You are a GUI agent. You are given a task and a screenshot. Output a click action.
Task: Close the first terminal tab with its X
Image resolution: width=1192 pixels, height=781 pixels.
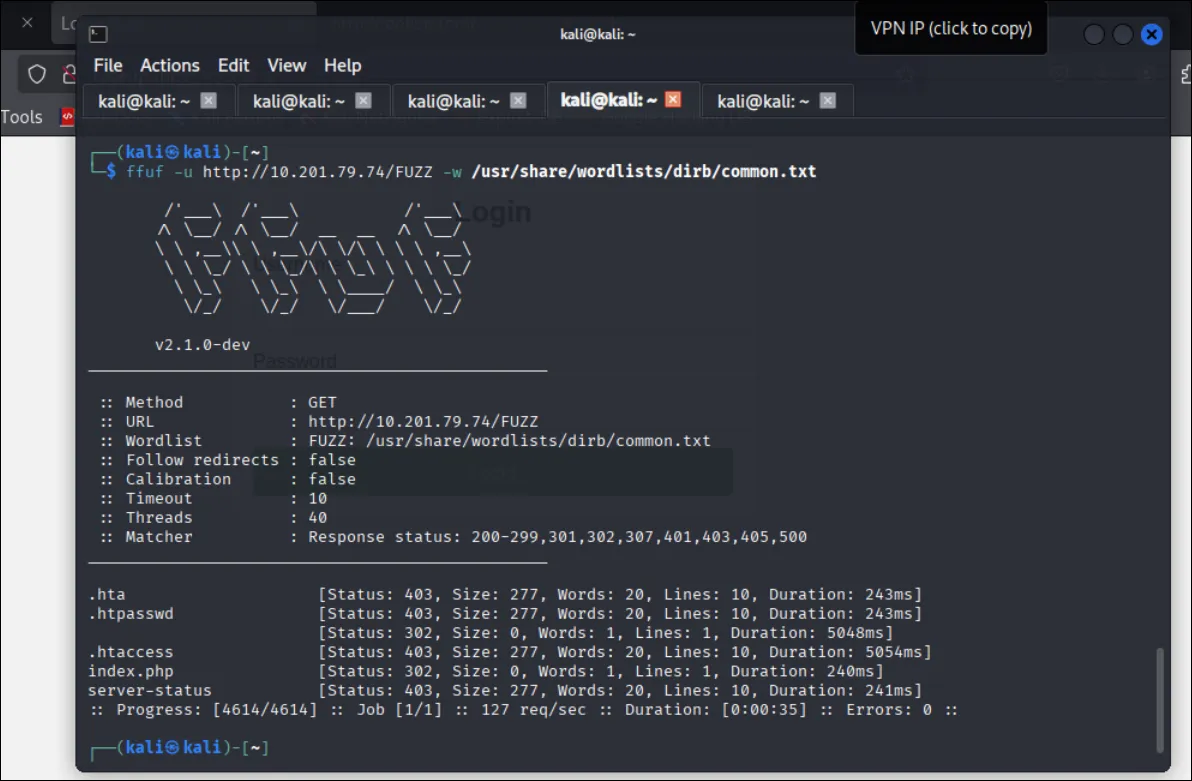click(208, 100)
